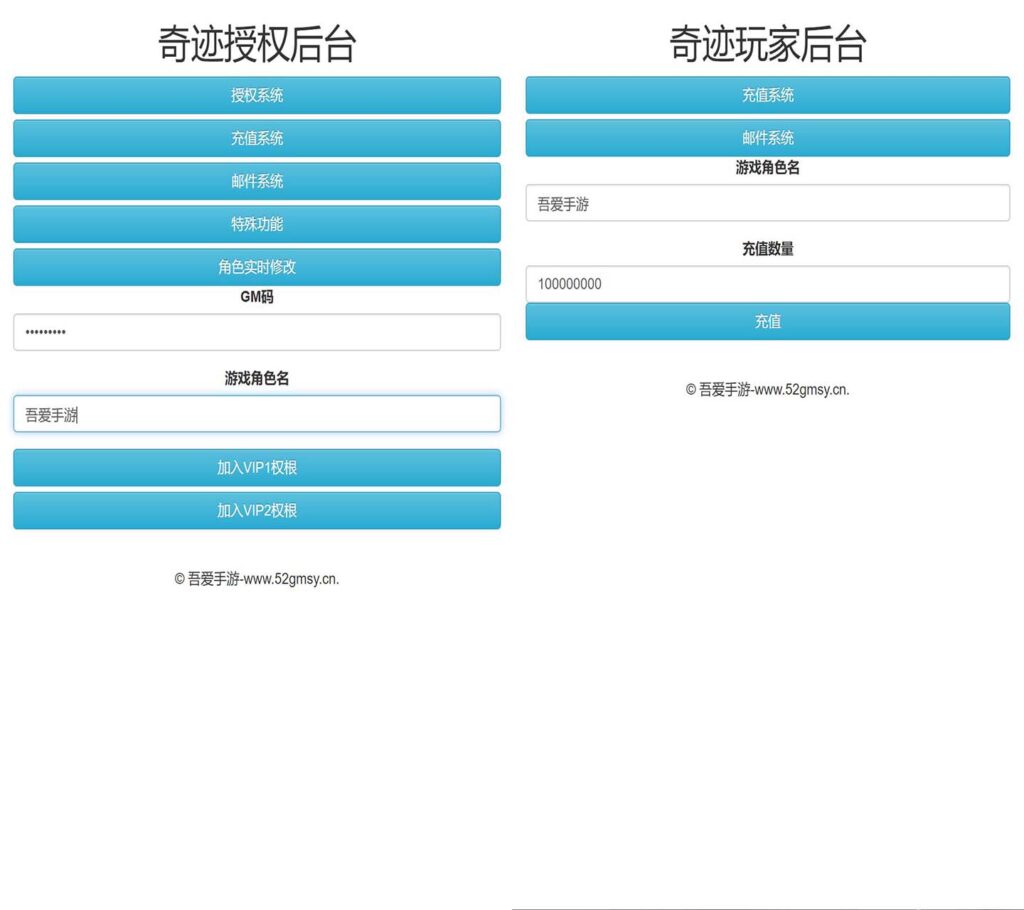Select the GM码 password input field
Image resolution: width=1024 pixels, height=910 pixels.
tap(255, 331)
